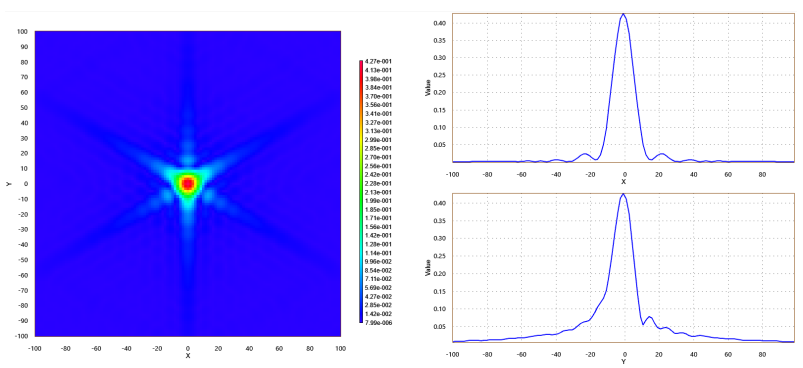Screen dimensions: 803x368
Task: Click the 50 tick on the heatmap Y axis
Action: tap(24, 107)
